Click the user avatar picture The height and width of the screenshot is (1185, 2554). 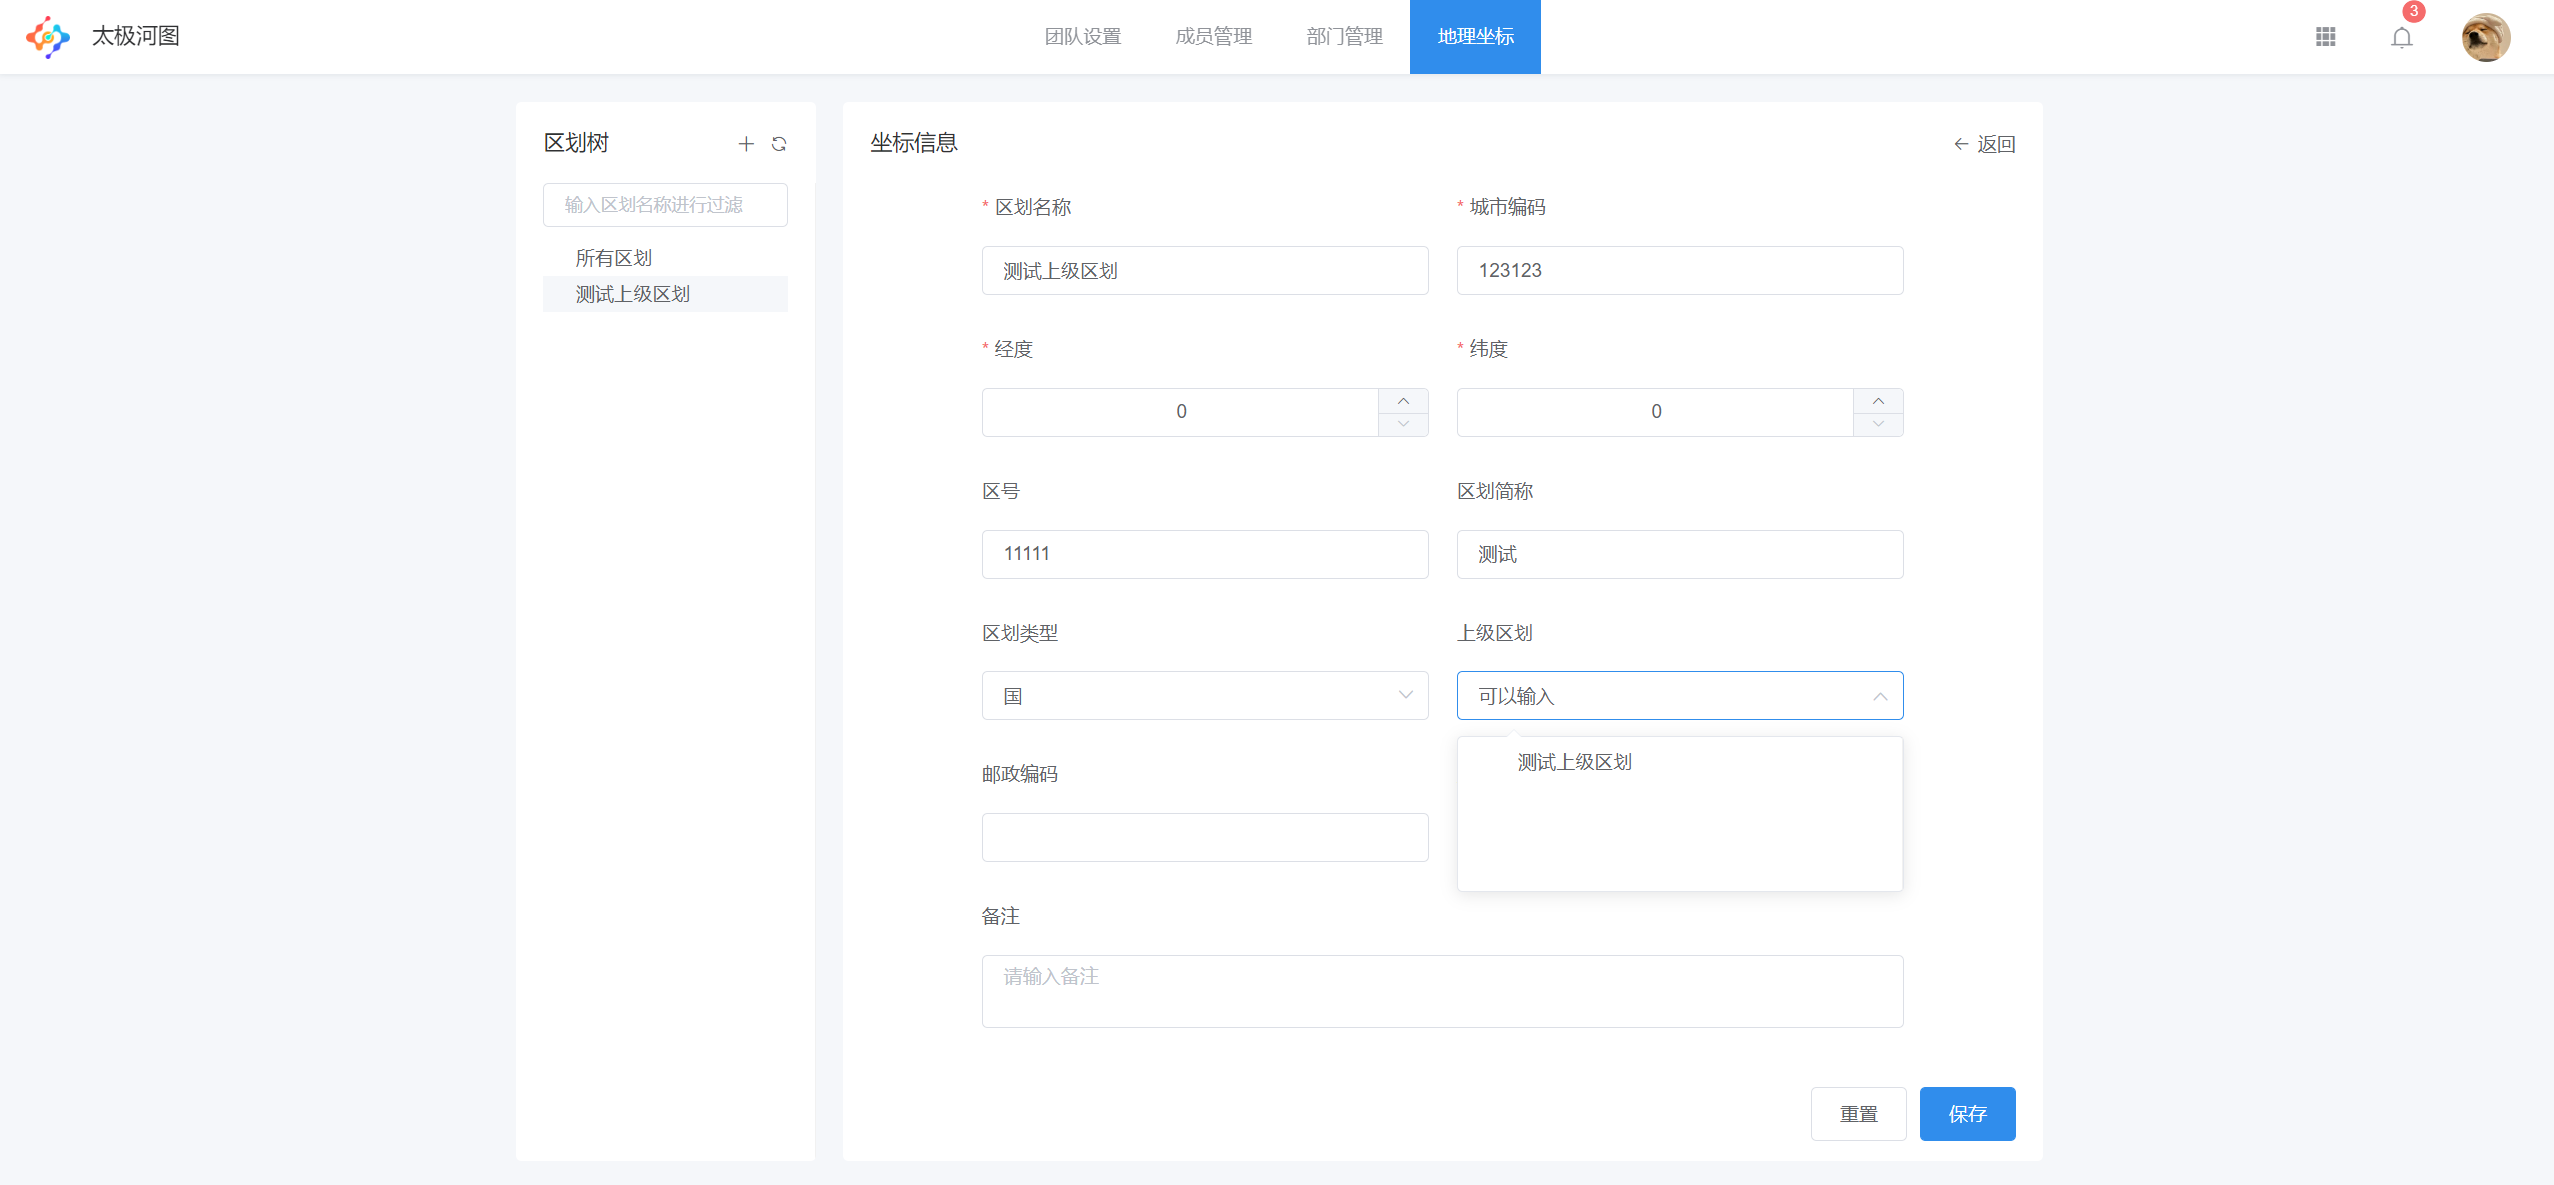point(2485,37)
